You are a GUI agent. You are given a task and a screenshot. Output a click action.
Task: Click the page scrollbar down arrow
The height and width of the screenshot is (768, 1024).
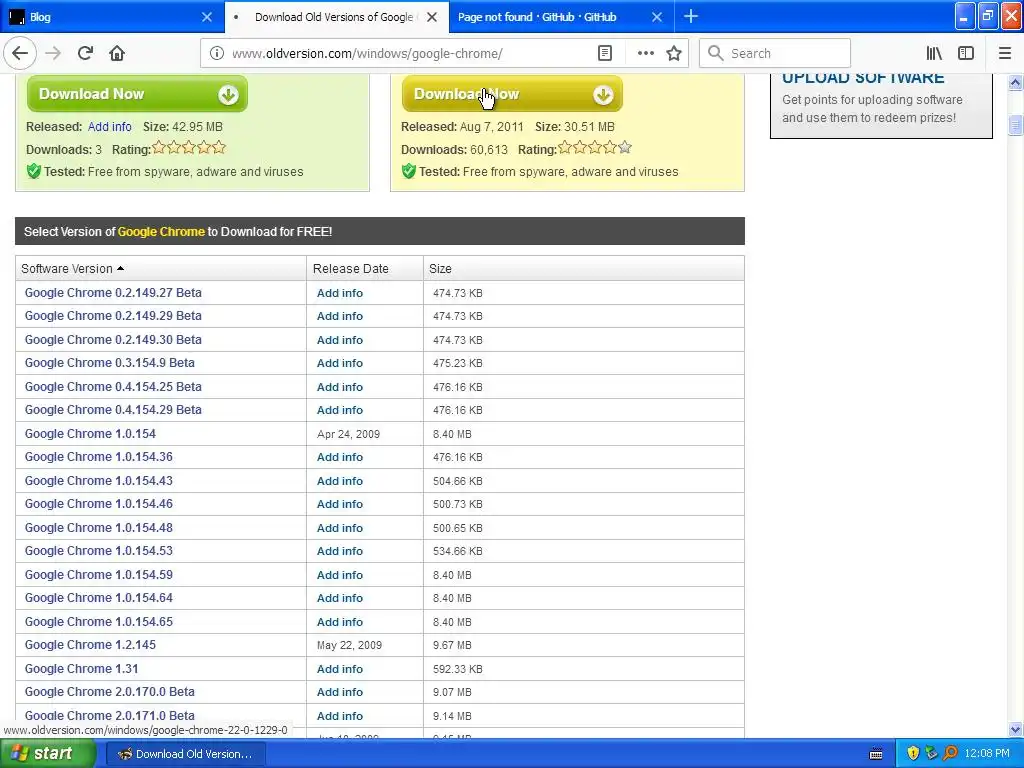click(1016, 729)
